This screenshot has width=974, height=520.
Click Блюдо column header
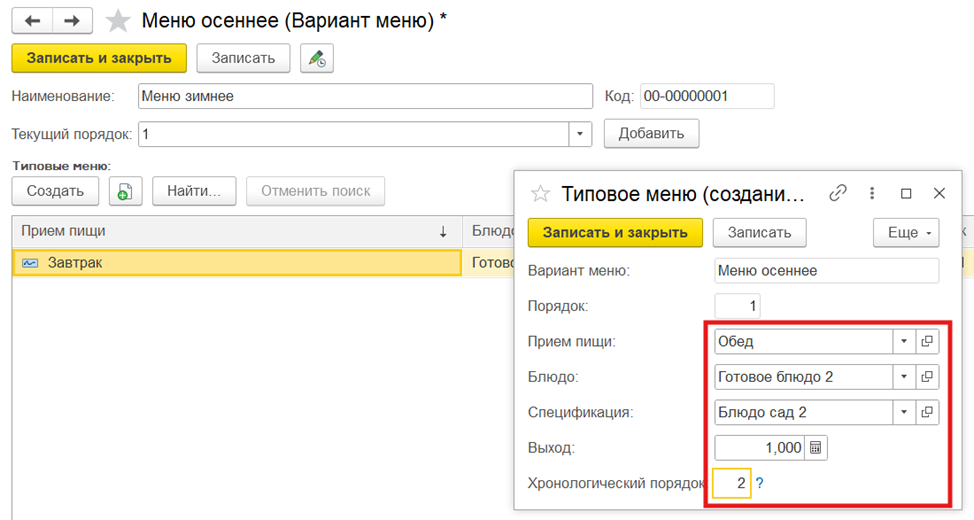click(x=489, y=231)
